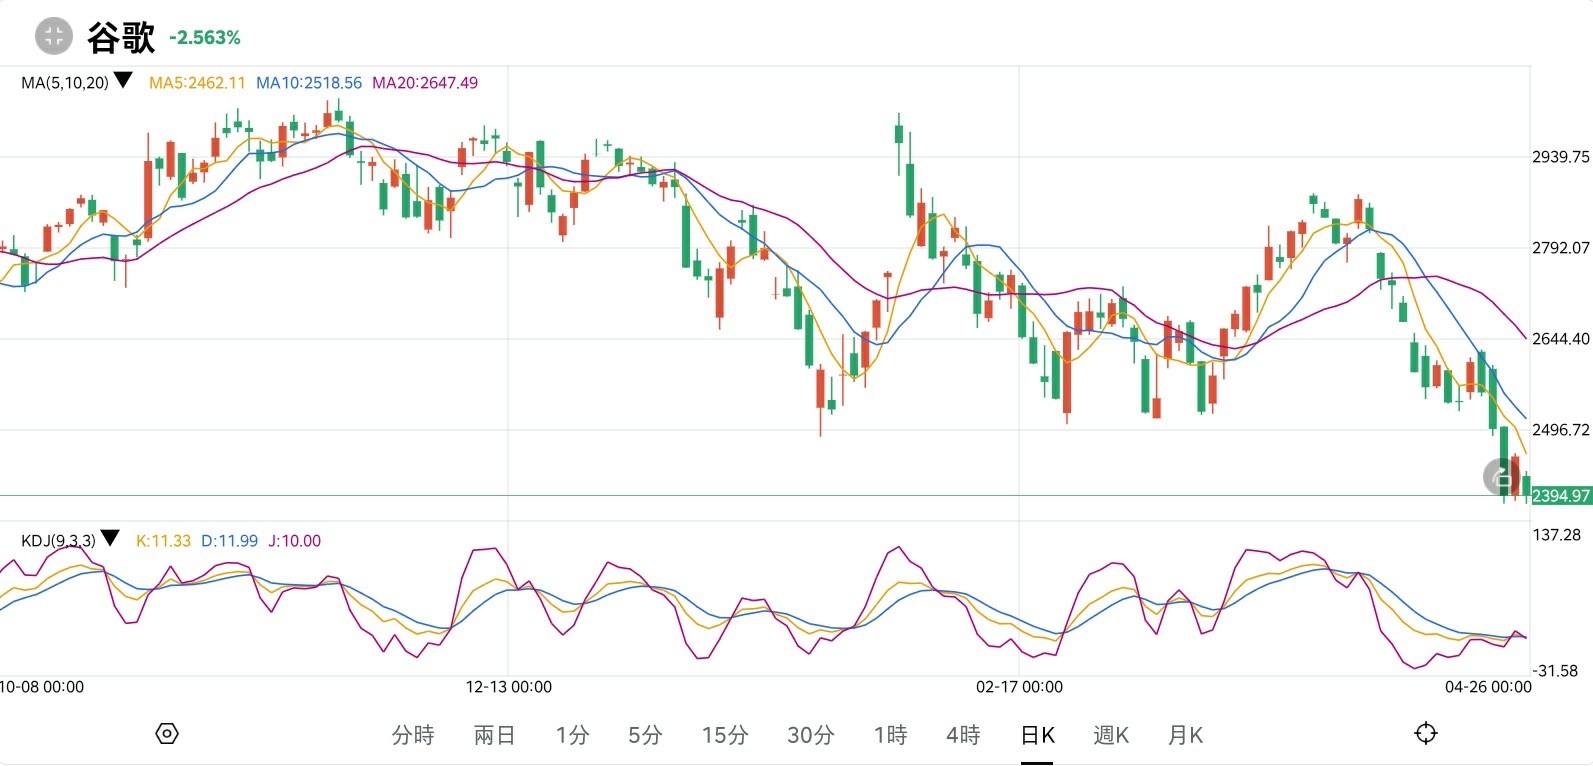Viewport: 1593px width, 766px height.
Task: Open the 月K monthly chart
Action: 1185,736
